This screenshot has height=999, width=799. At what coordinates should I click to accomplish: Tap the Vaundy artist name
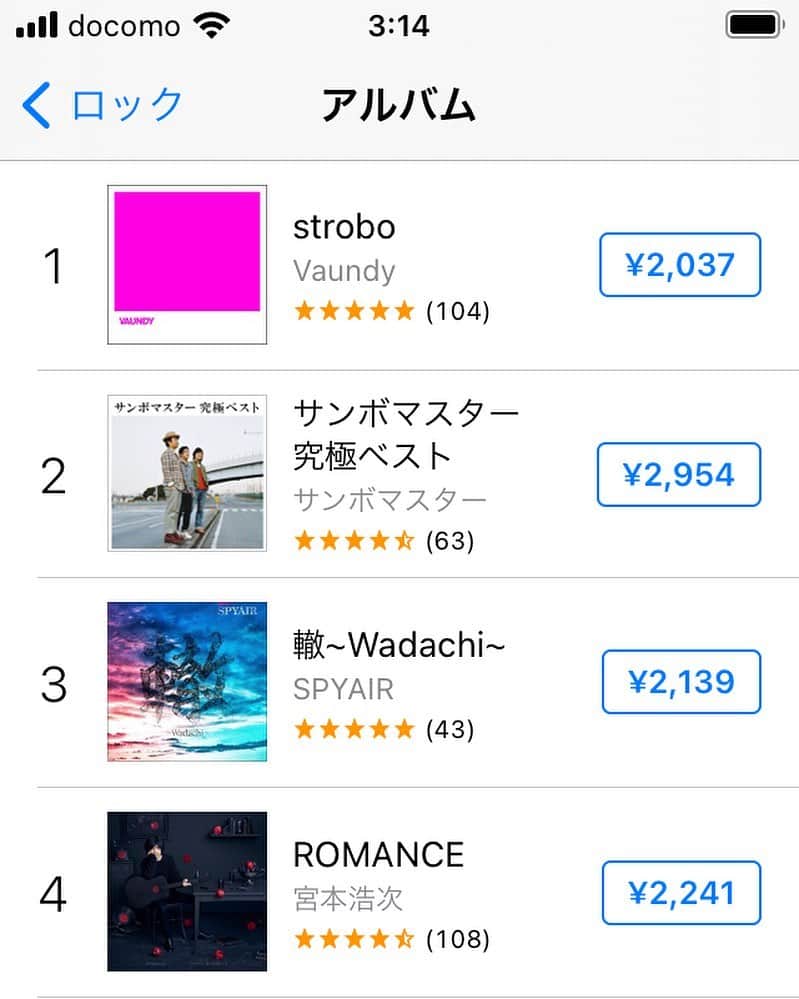(344, 271)
